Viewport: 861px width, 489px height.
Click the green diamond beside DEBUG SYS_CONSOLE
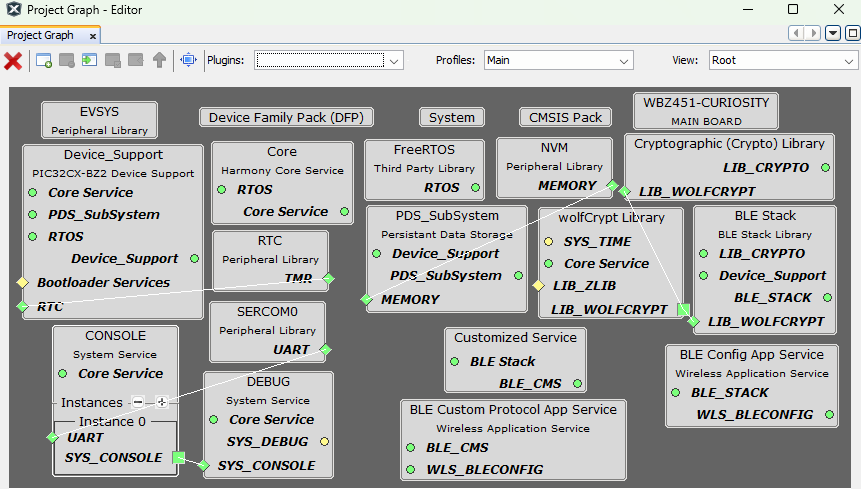204,465
